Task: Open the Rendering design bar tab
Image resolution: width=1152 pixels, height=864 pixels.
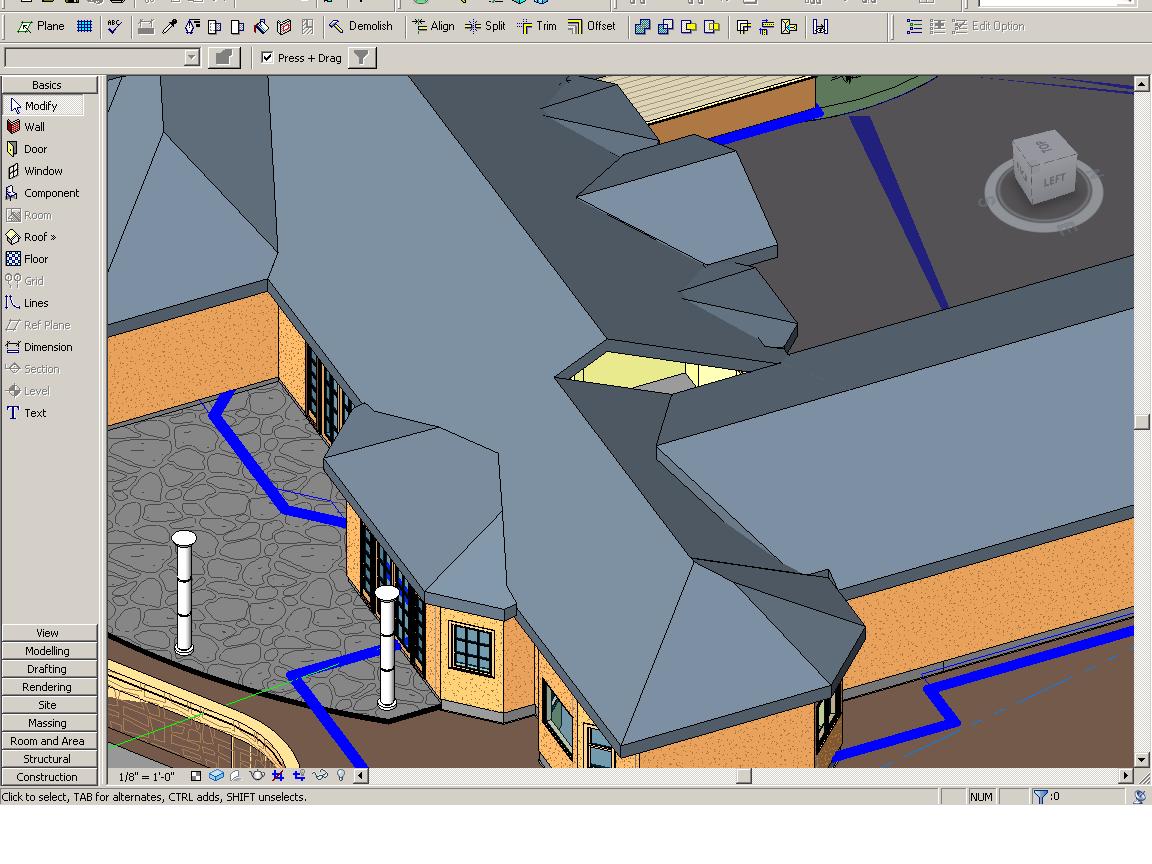Action: click(x=48, y=687)
